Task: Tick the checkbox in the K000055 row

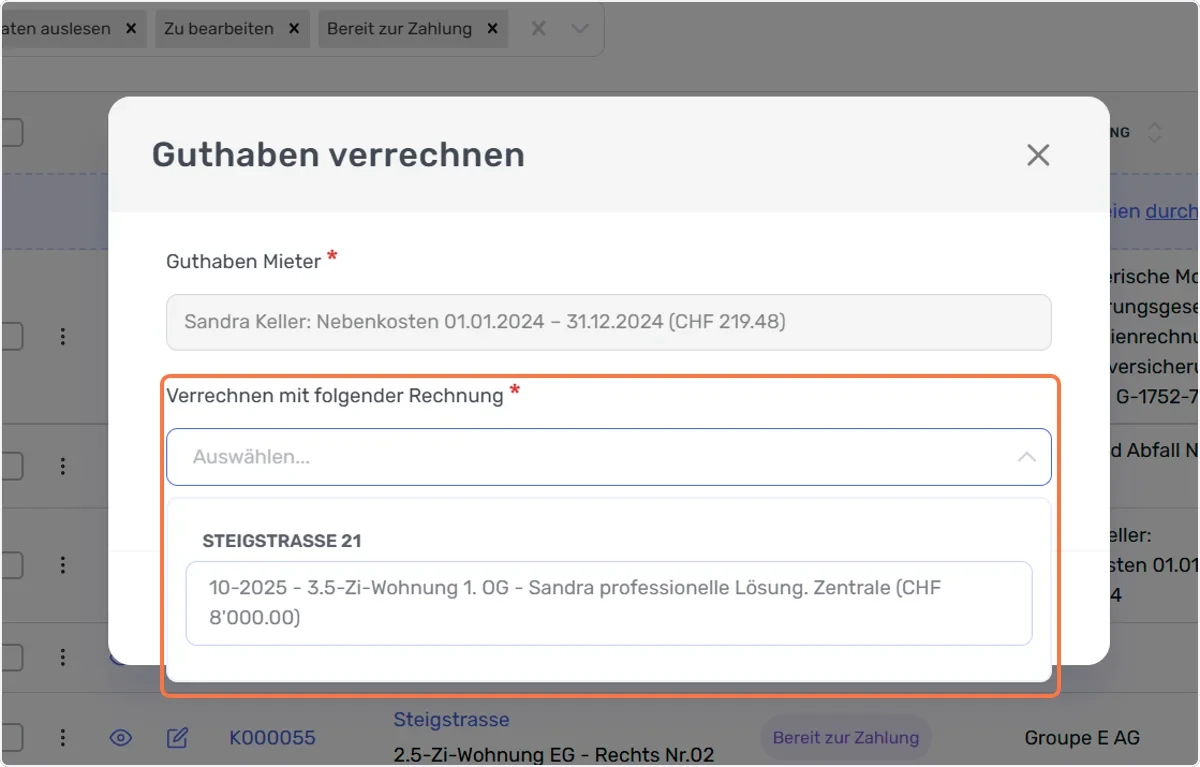Action: (11, 738)
